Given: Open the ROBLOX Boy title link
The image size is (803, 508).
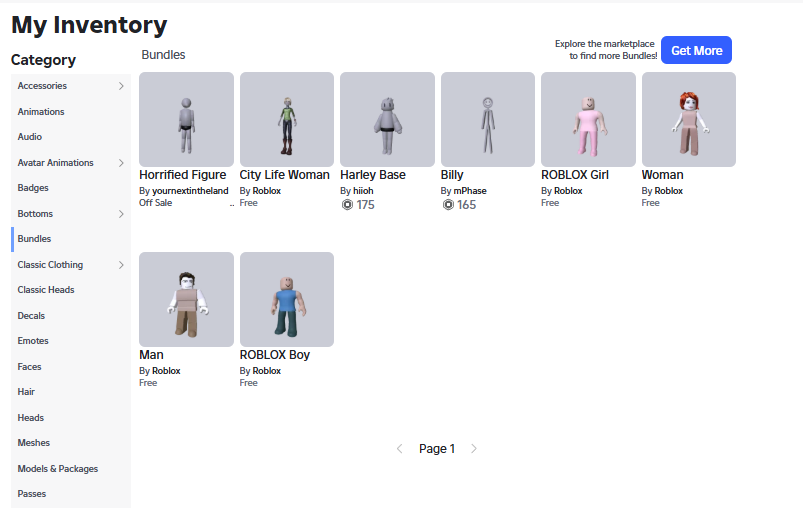Looking at the screenshot, I should tap(275, 355).
